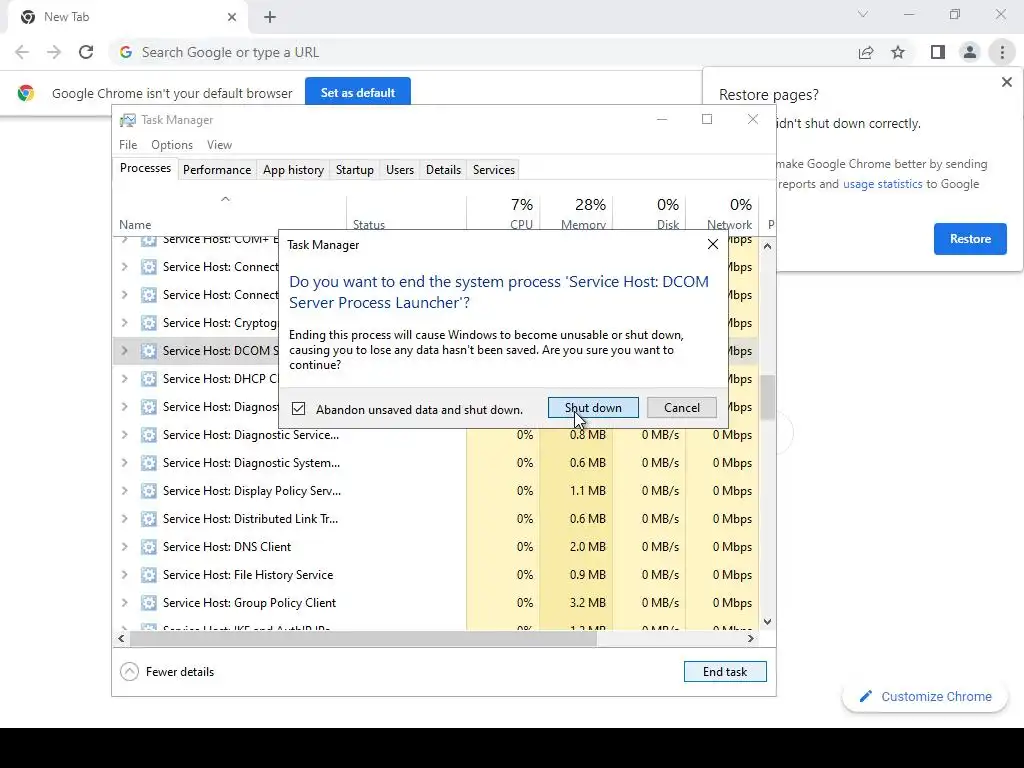The image size is (1024, 768).
Task: Click the gear icon of Service Host: DNS Client
Action: pyautogui.click(x=149, y=547)
